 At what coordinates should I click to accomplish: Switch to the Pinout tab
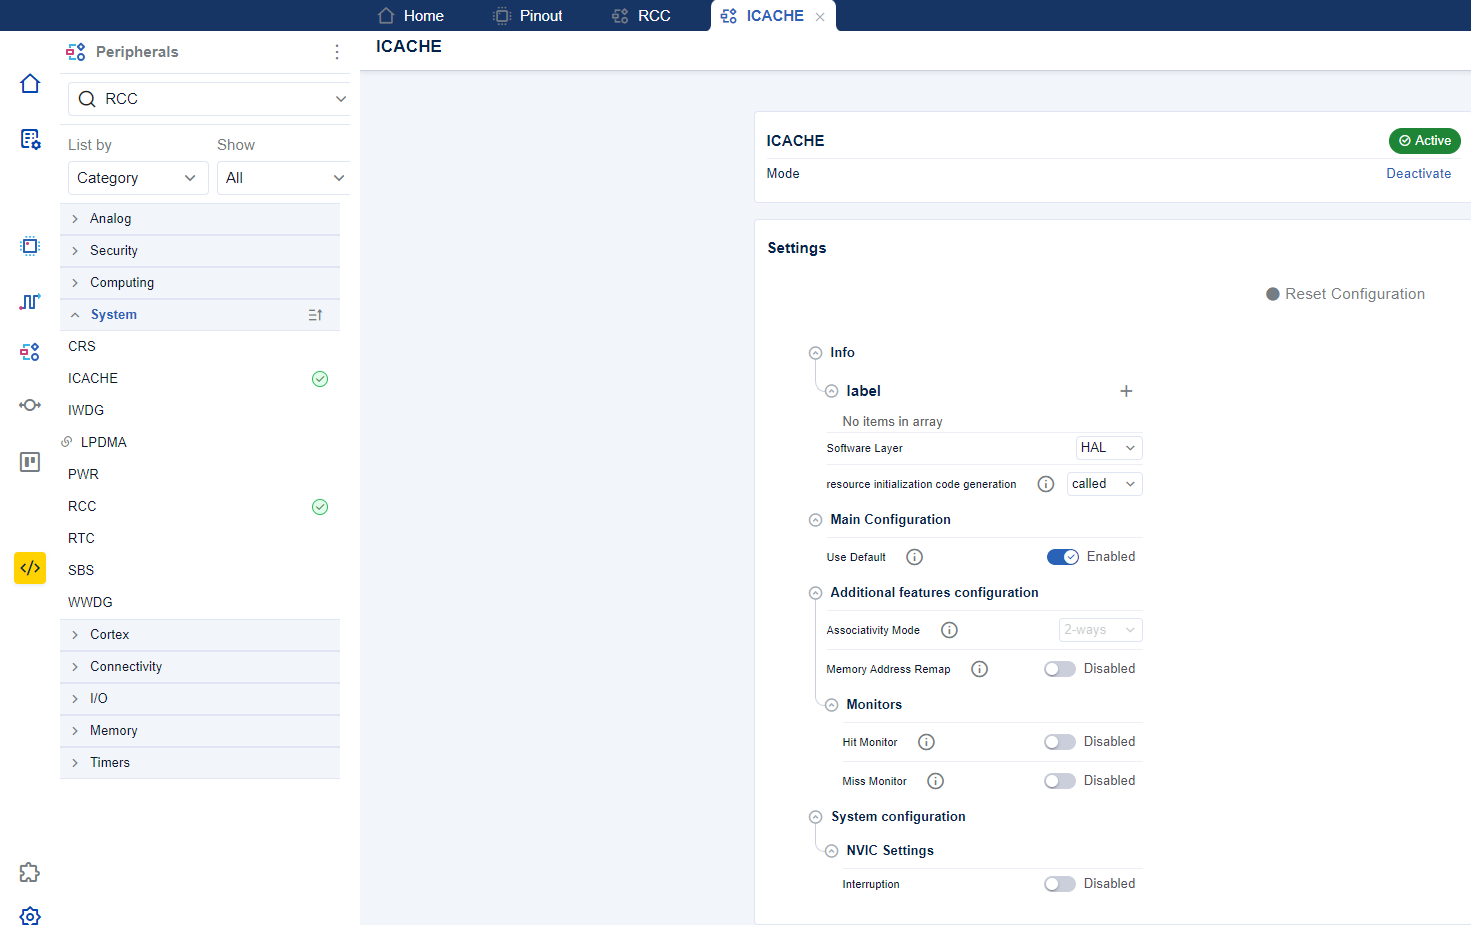[528, 16]
